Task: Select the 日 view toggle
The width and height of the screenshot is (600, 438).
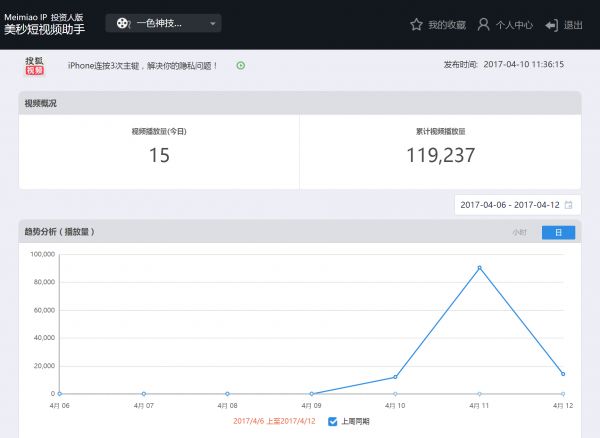Action: click(558, 232)
